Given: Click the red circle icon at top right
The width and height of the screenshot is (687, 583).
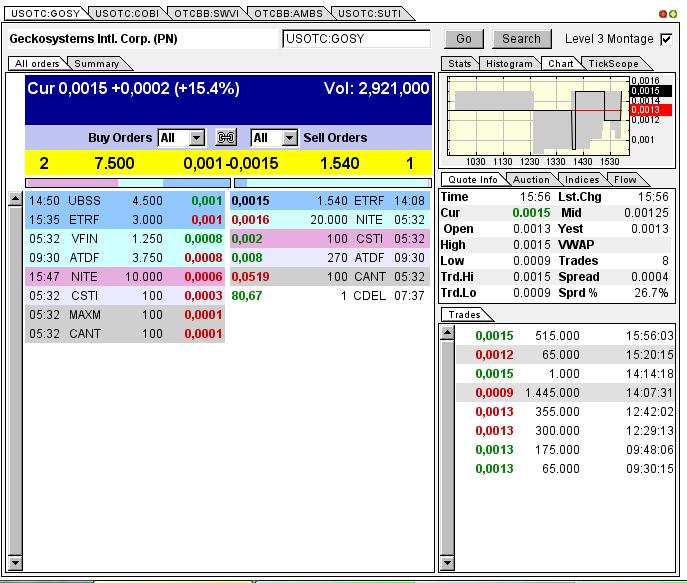Looking at the screenshot, I should point(663,14).
